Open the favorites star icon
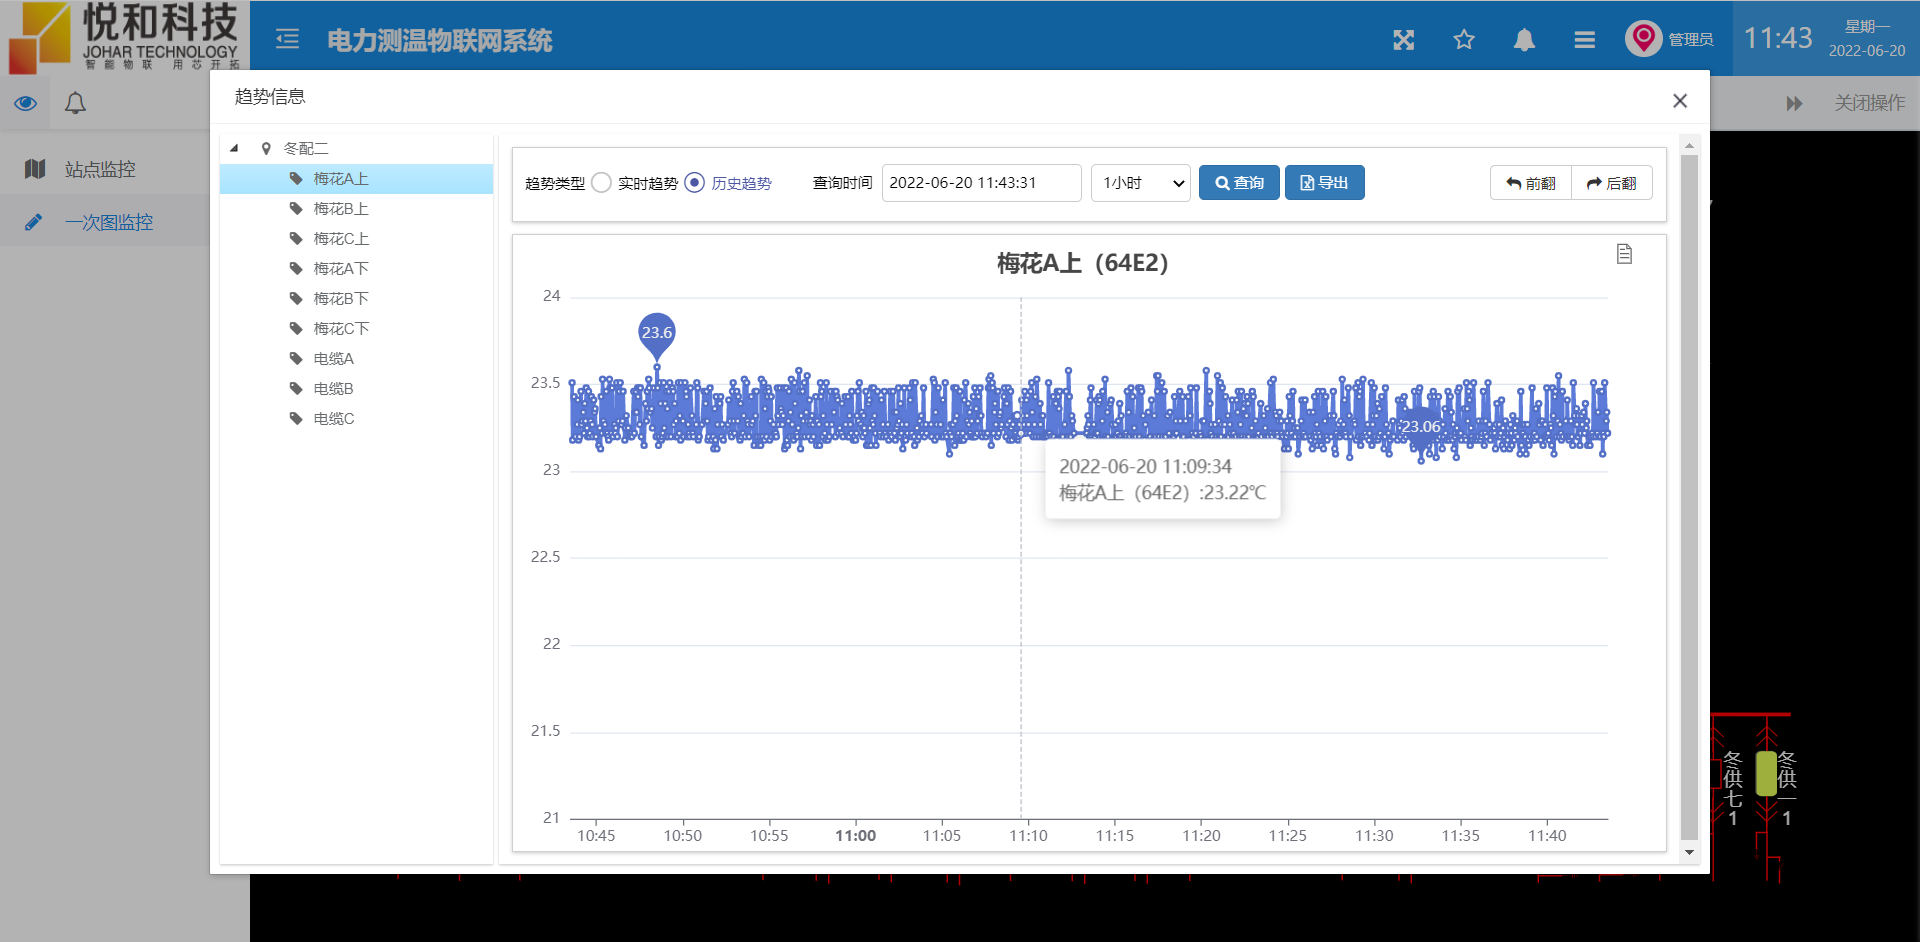The image size is (1920, 942). (1463, 40)
